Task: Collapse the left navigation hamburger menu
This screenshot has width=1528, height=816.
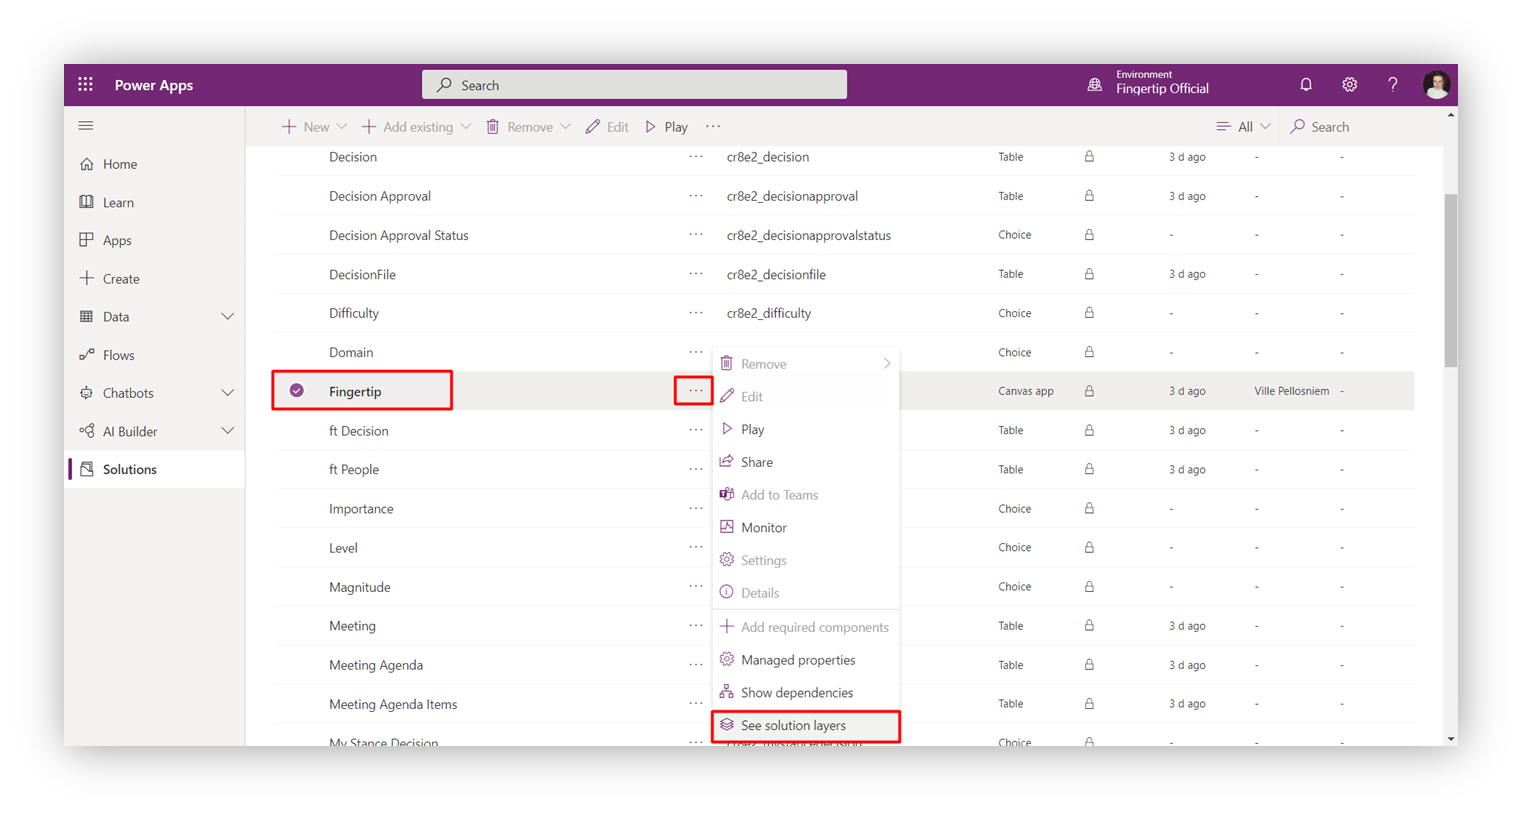Action: [x=86, y=126]
